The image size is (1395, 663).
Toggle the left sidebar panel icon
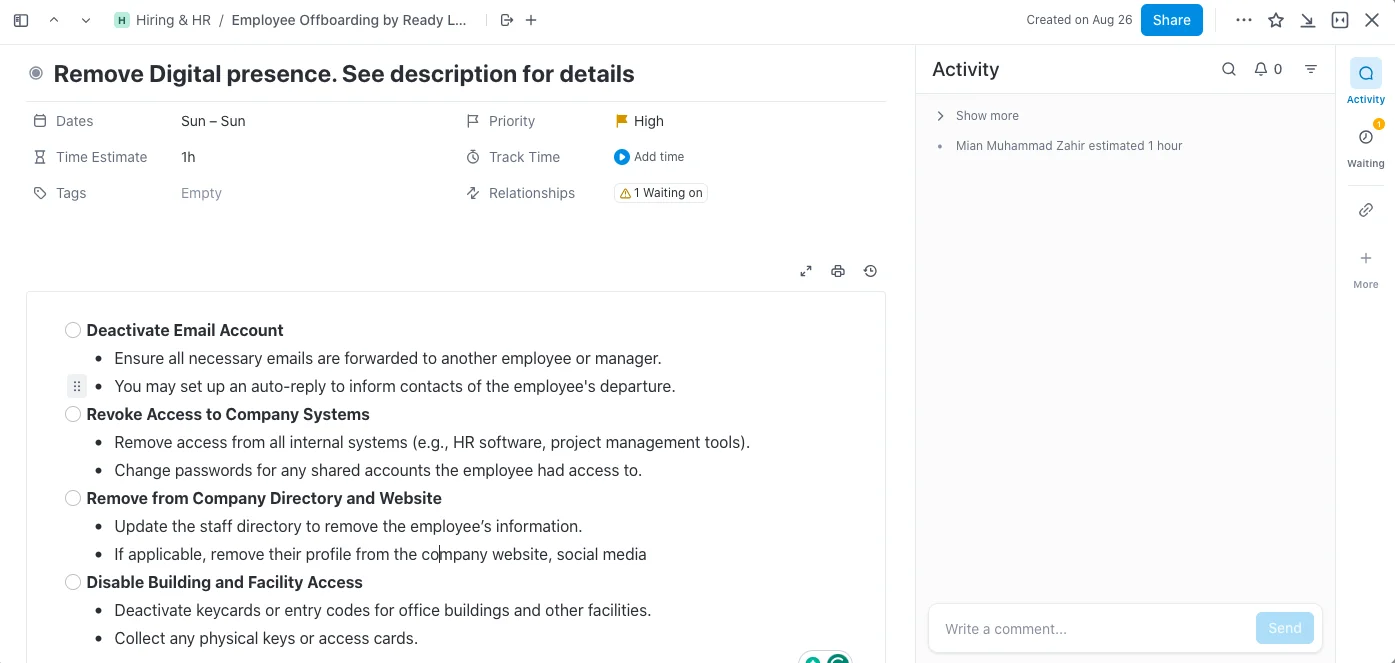pos(21,20)
